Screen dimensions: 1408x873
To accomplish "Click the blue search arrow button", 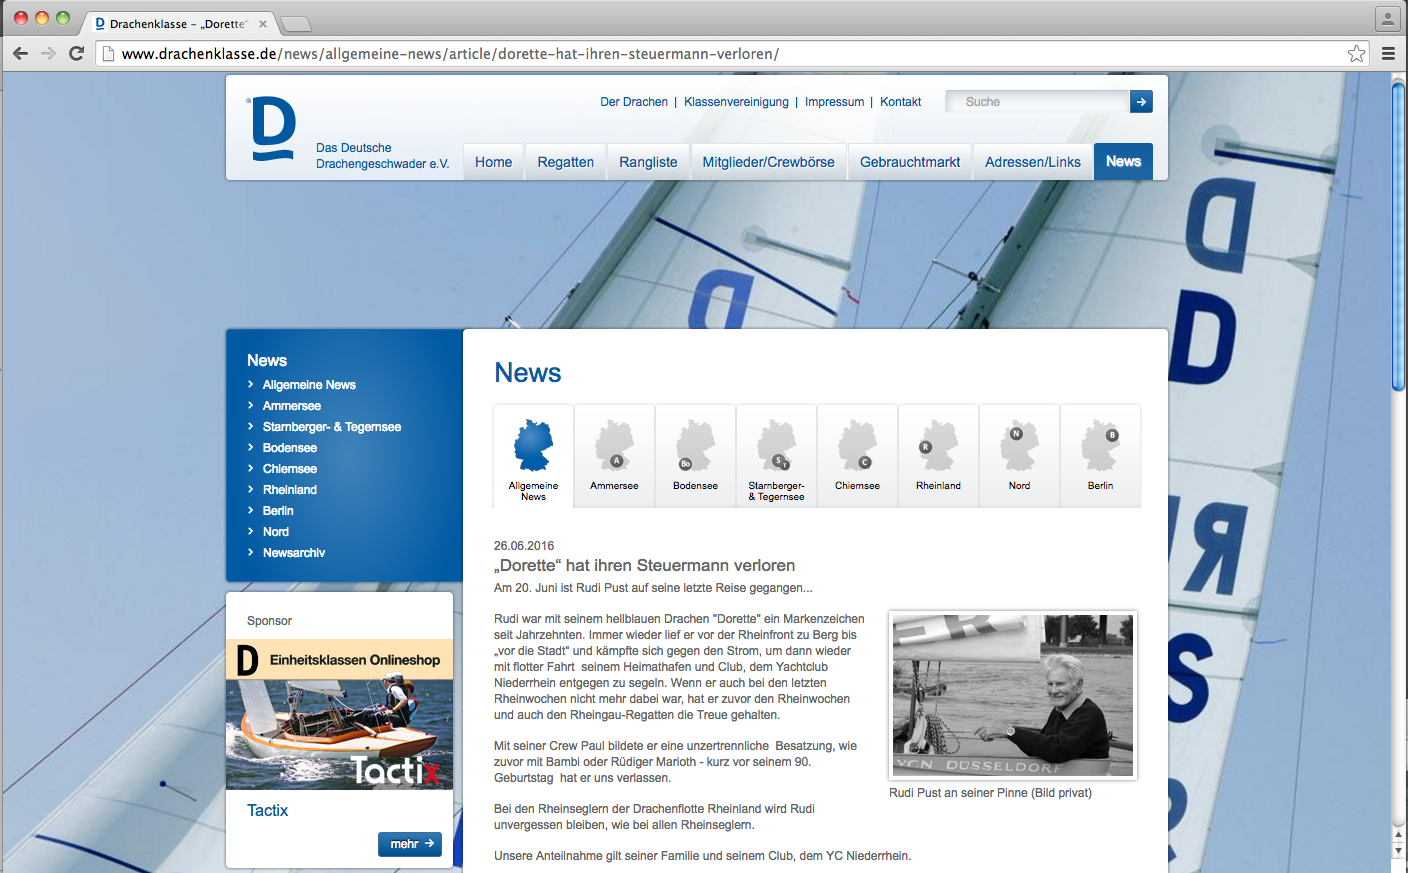I will [x=1141, y=102].
